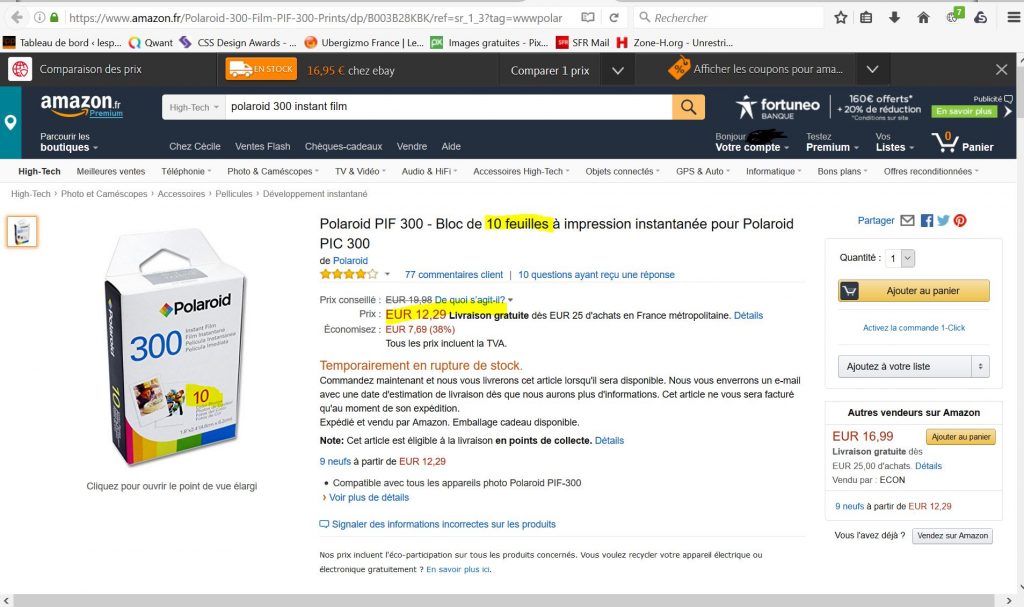Open the High-Tech search category dropdown
The width and height of the screenshot is (1024, 607).
click(x=194, y=107)
